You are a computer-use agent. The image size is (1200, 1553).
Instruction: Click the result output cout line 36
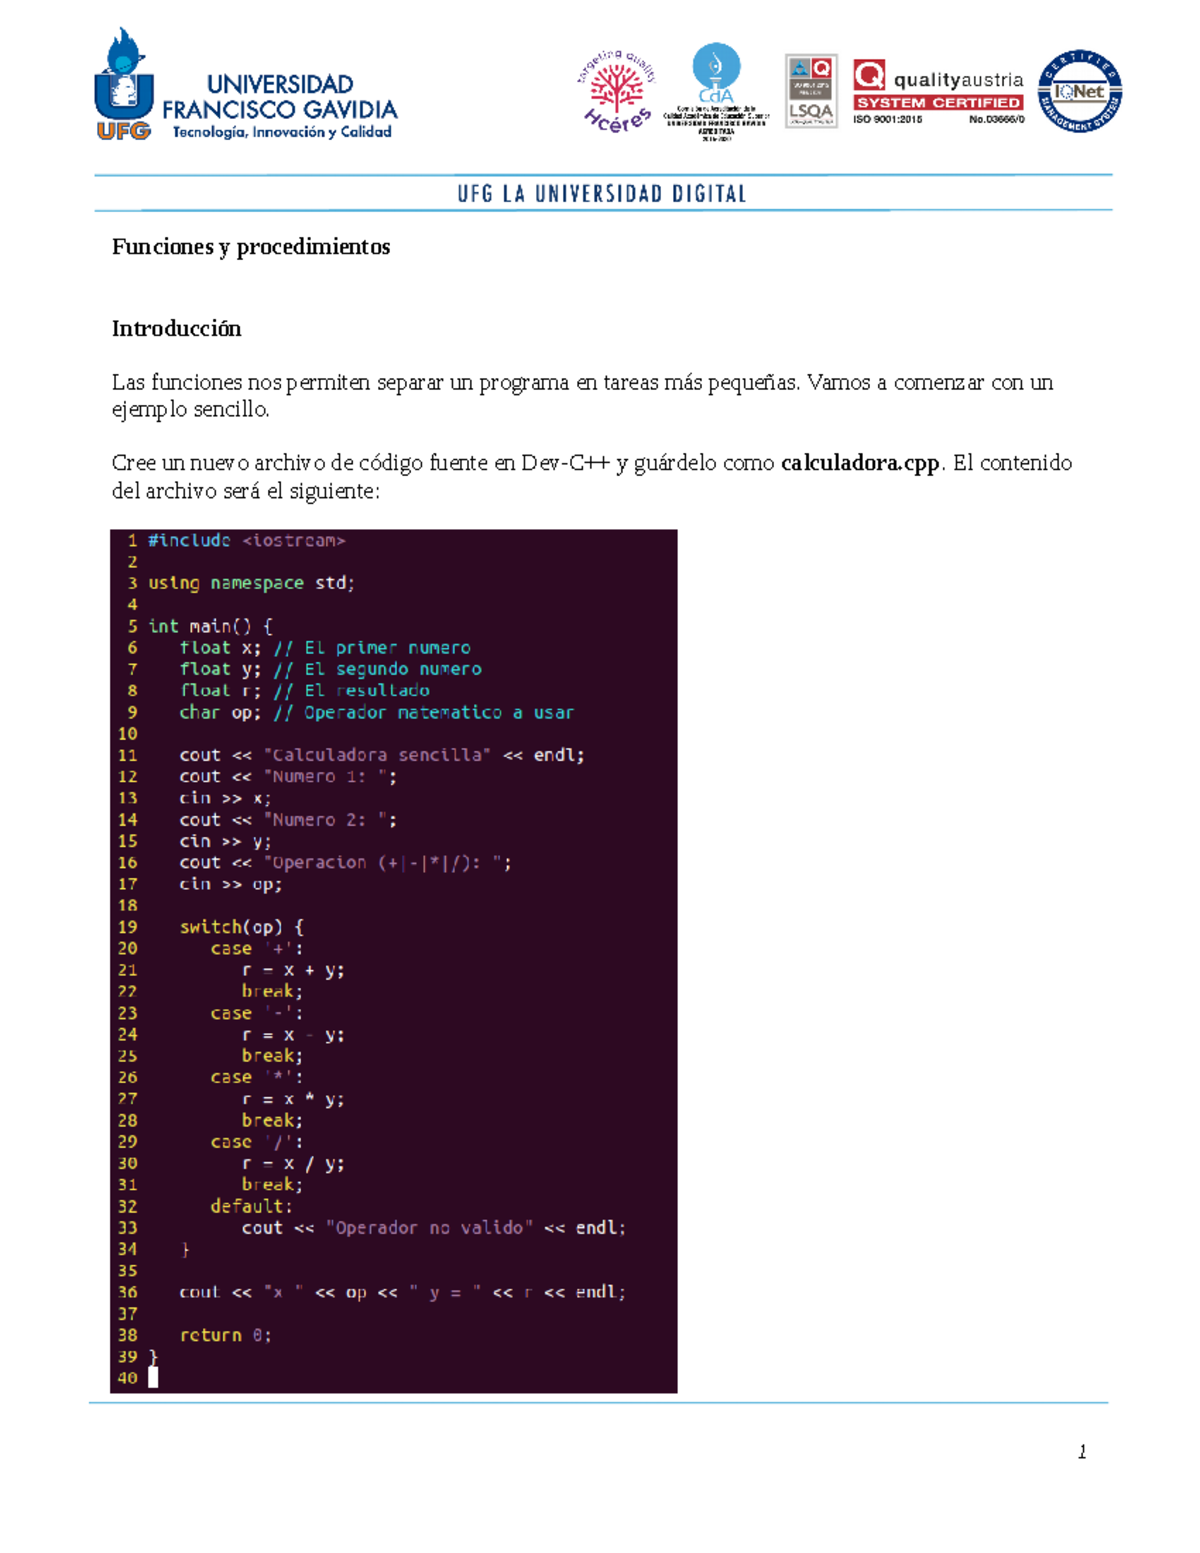pyautogui.click(x=403, y=1293)
